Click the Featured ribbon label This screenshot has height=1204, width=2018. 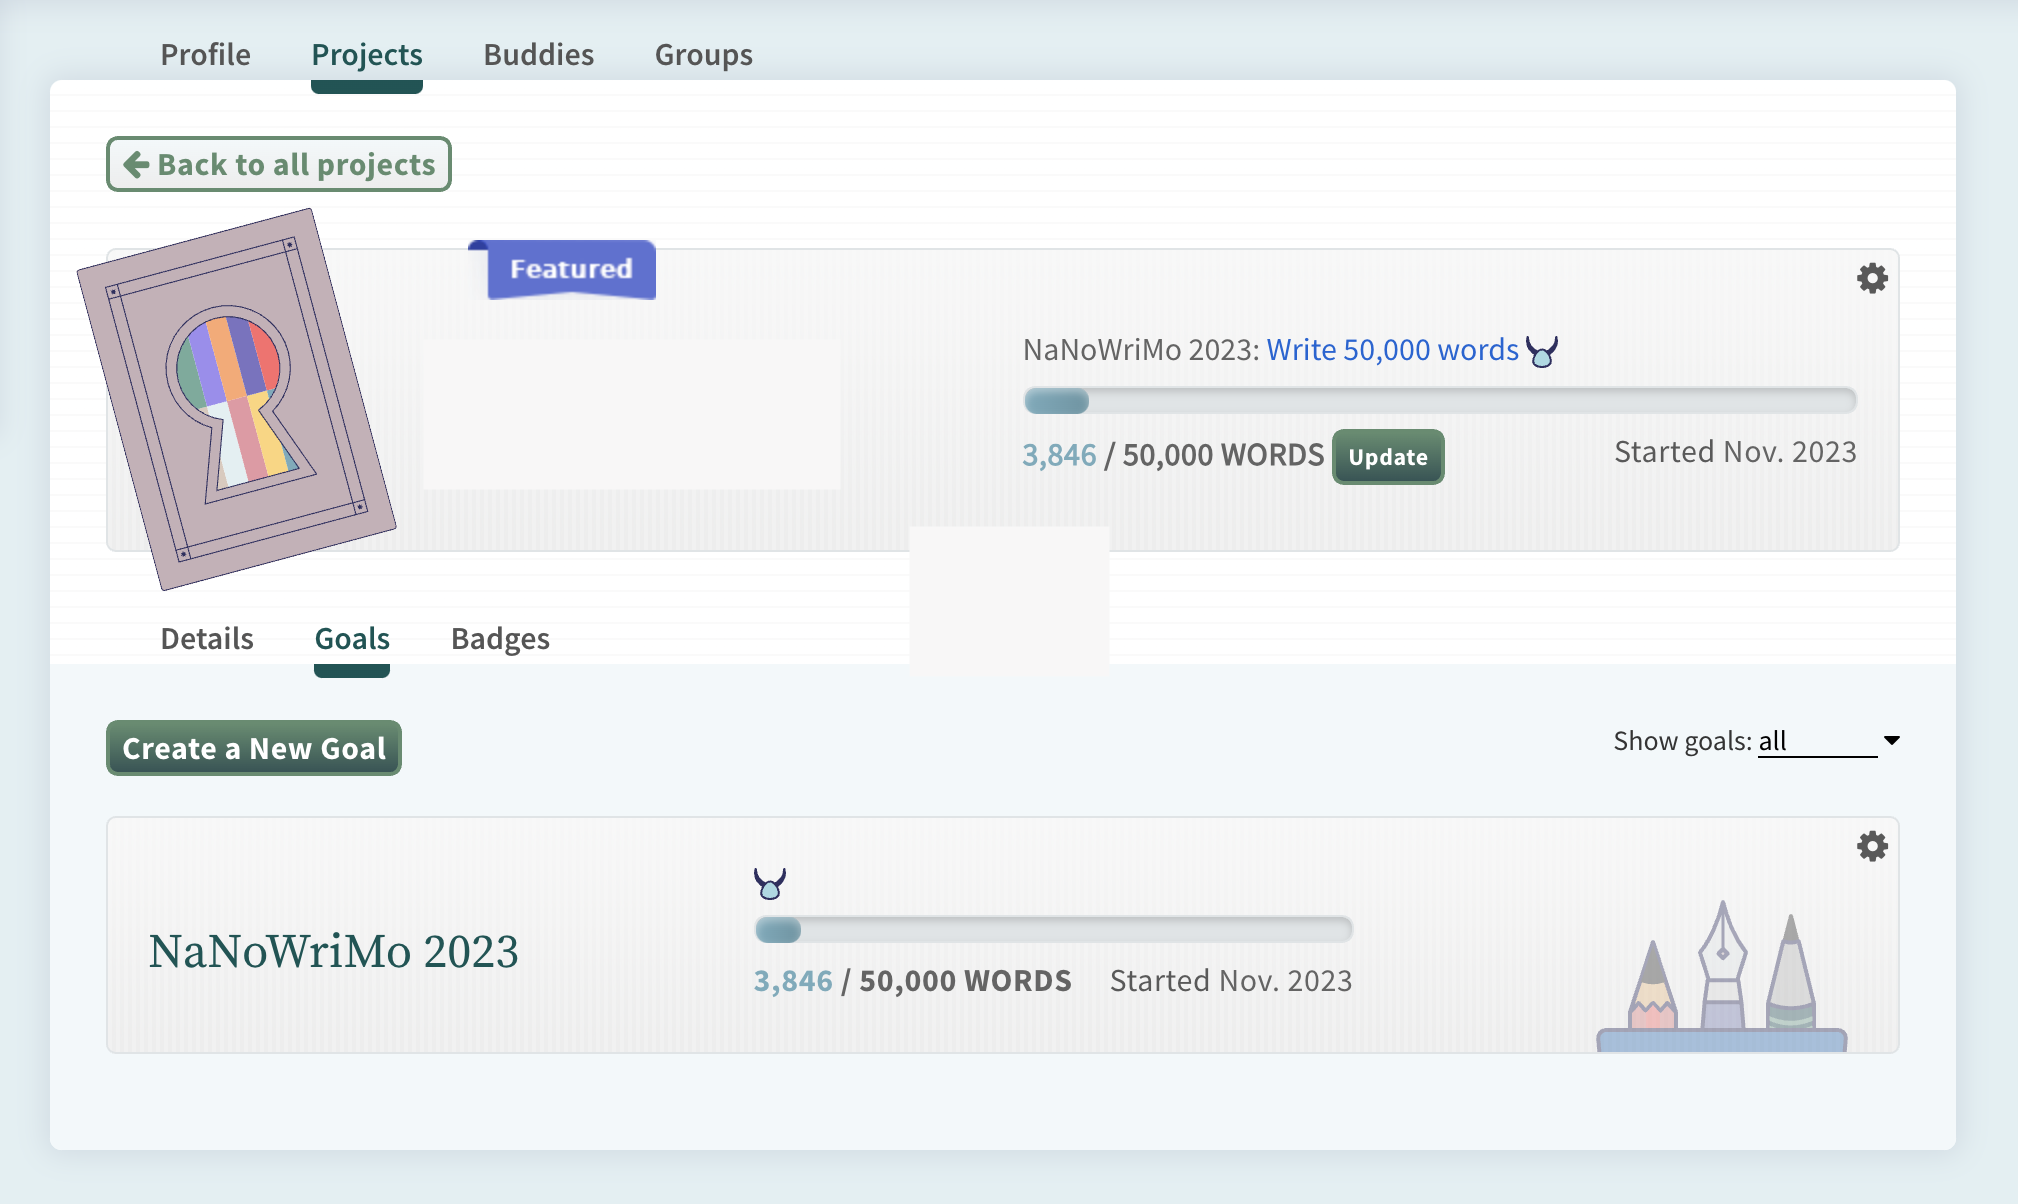click(571, 269)
